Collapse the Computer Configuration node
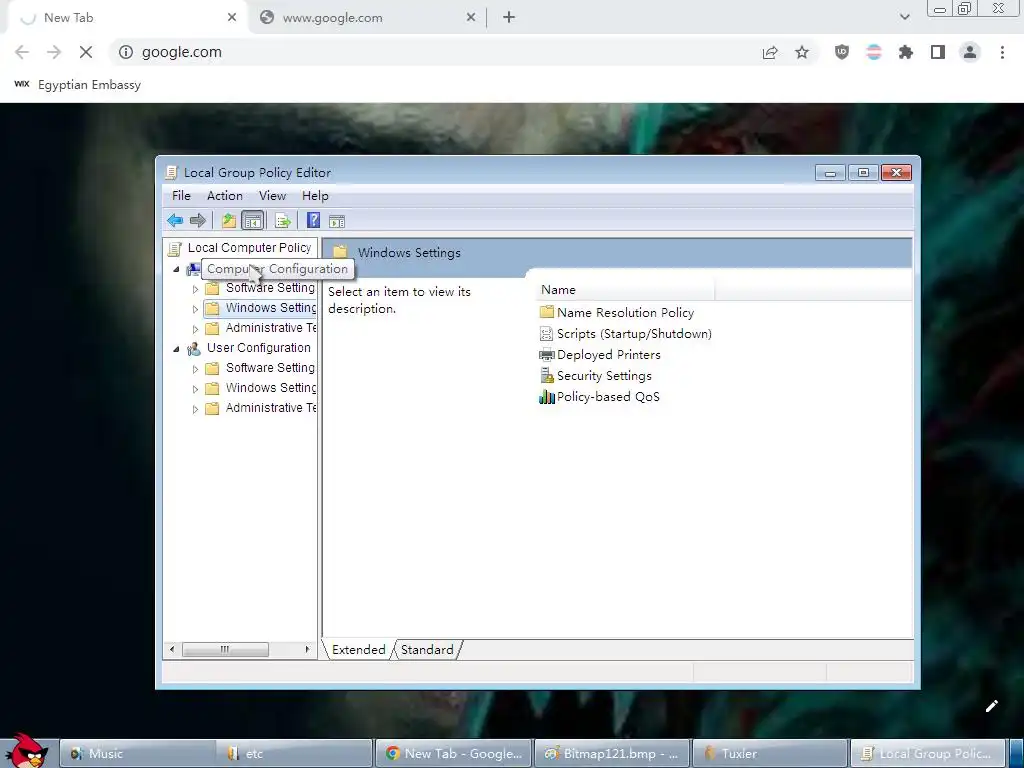This screenshot has height=768, width=1024. (176, 269)
